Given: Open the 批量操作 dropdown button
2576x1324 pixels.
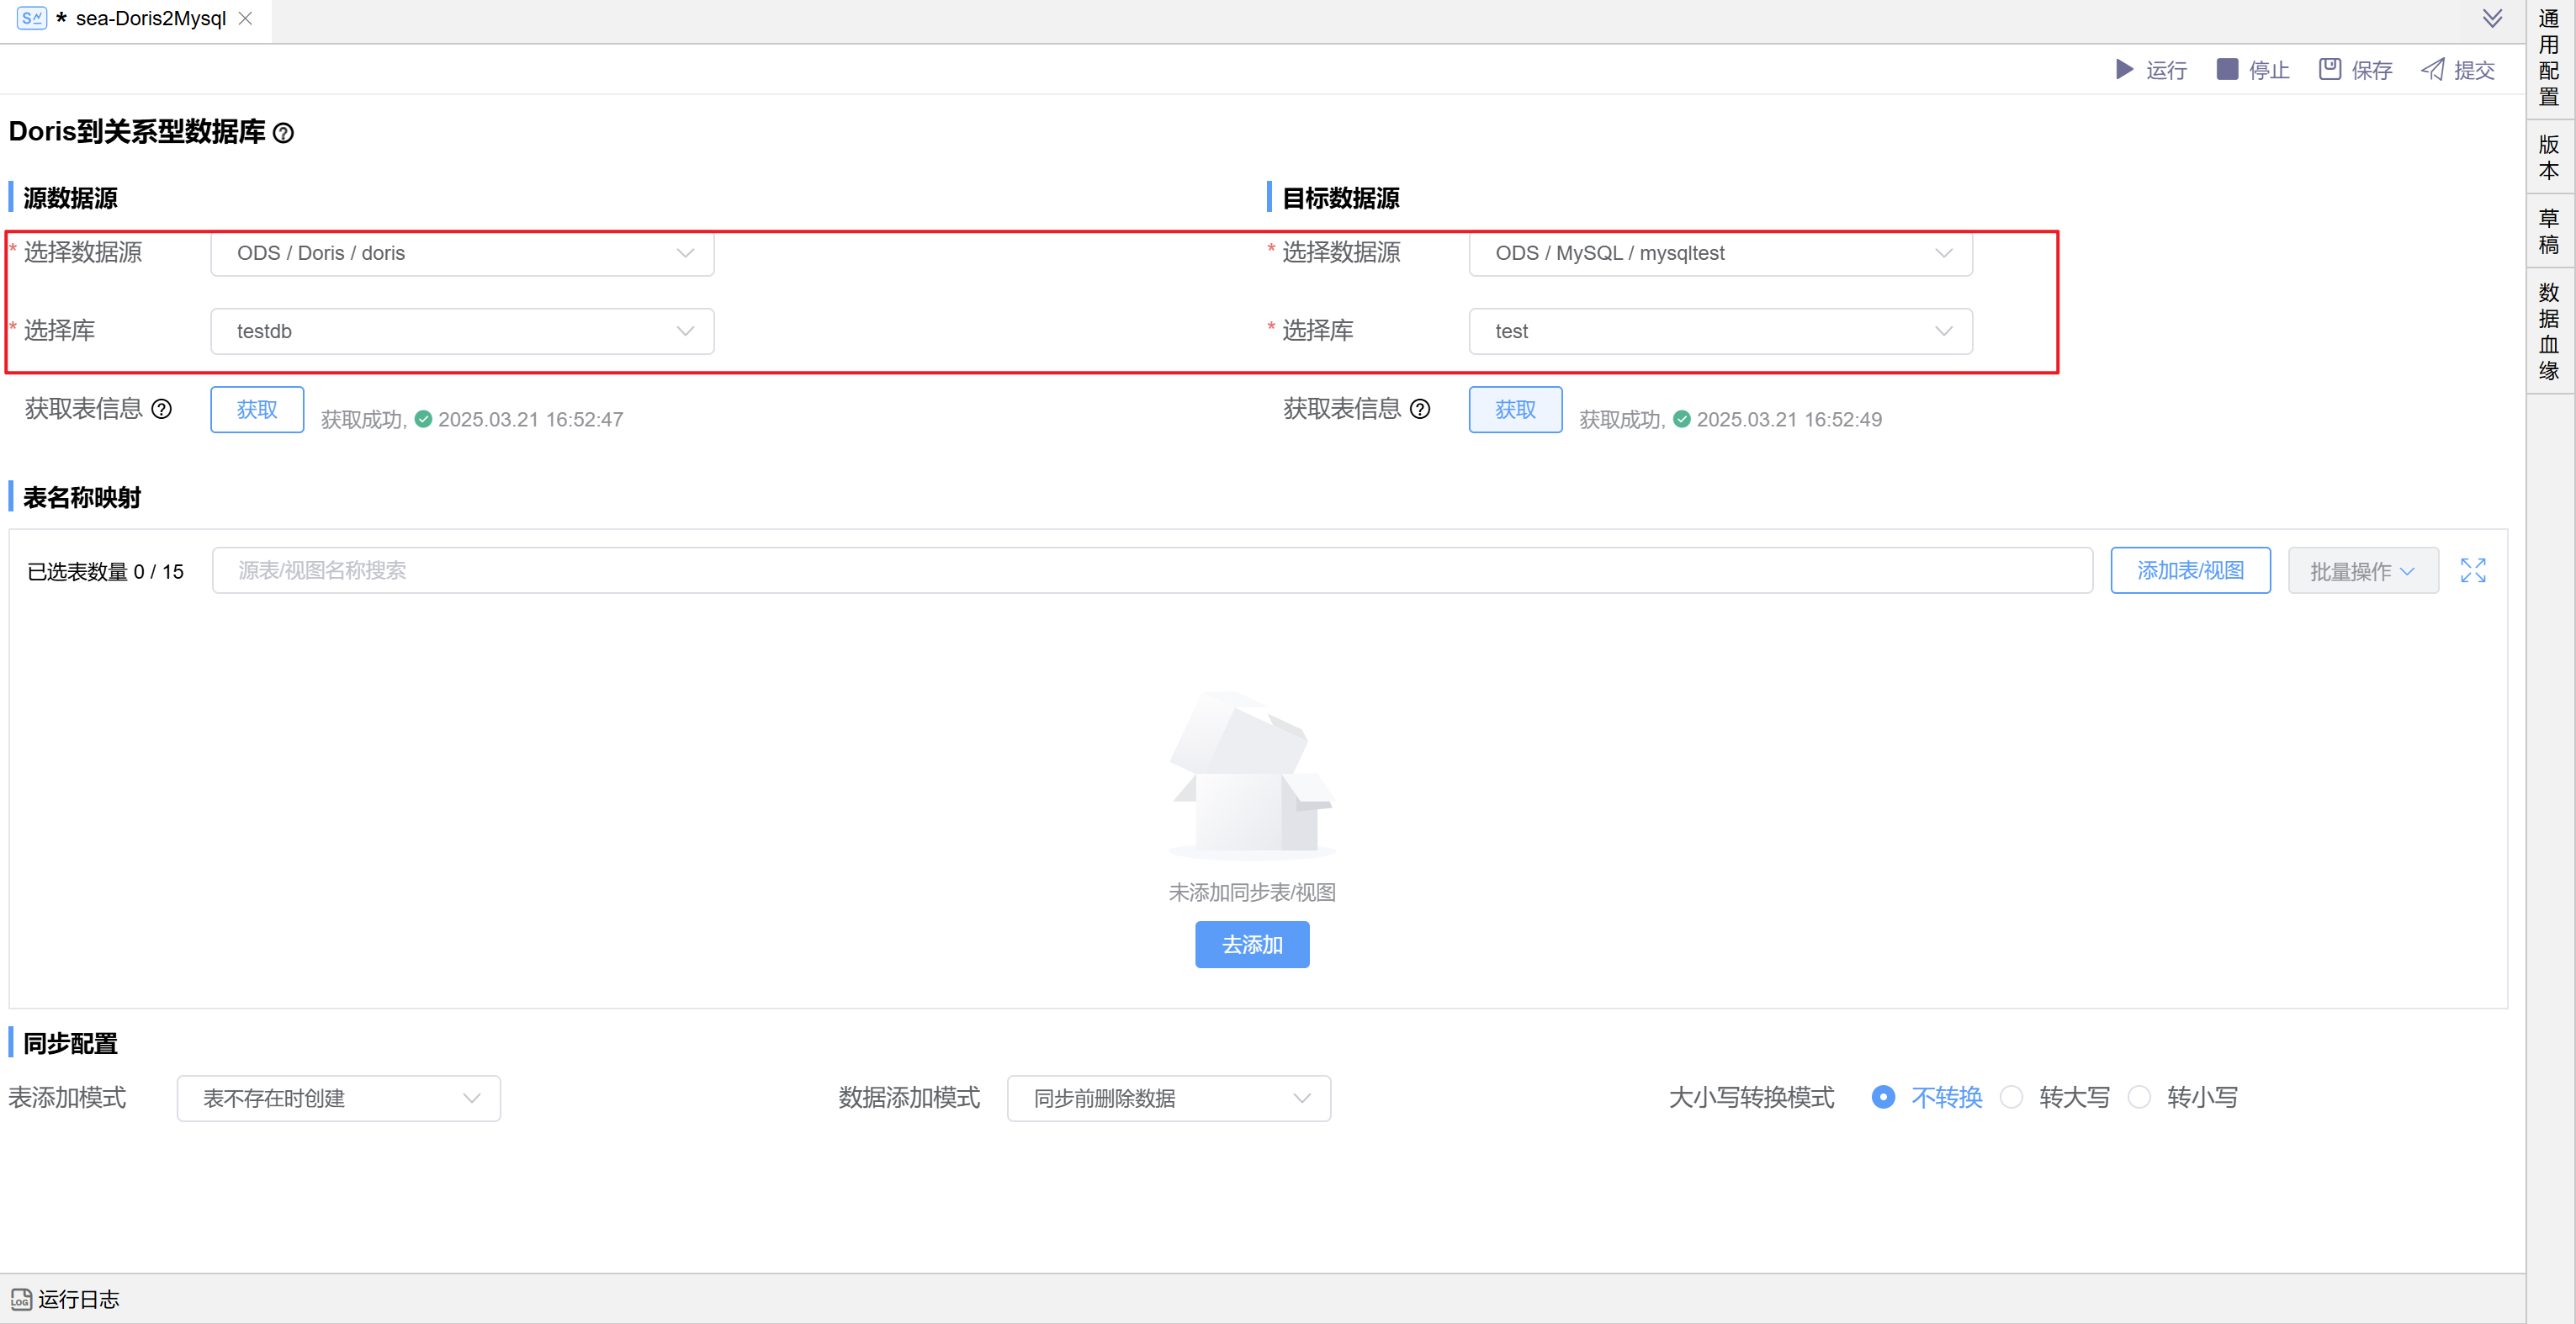Looking at the screenshot, I should pos(2362,570).
